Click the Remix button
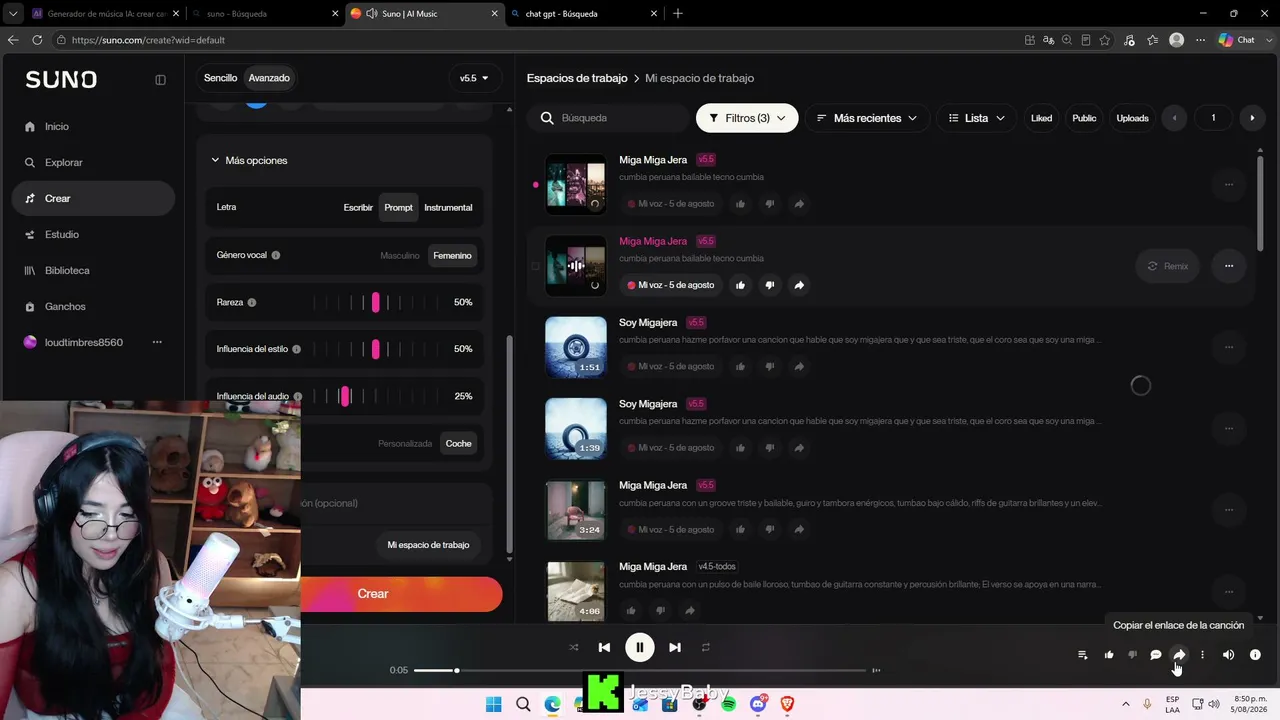 [x=1168, y=266]
